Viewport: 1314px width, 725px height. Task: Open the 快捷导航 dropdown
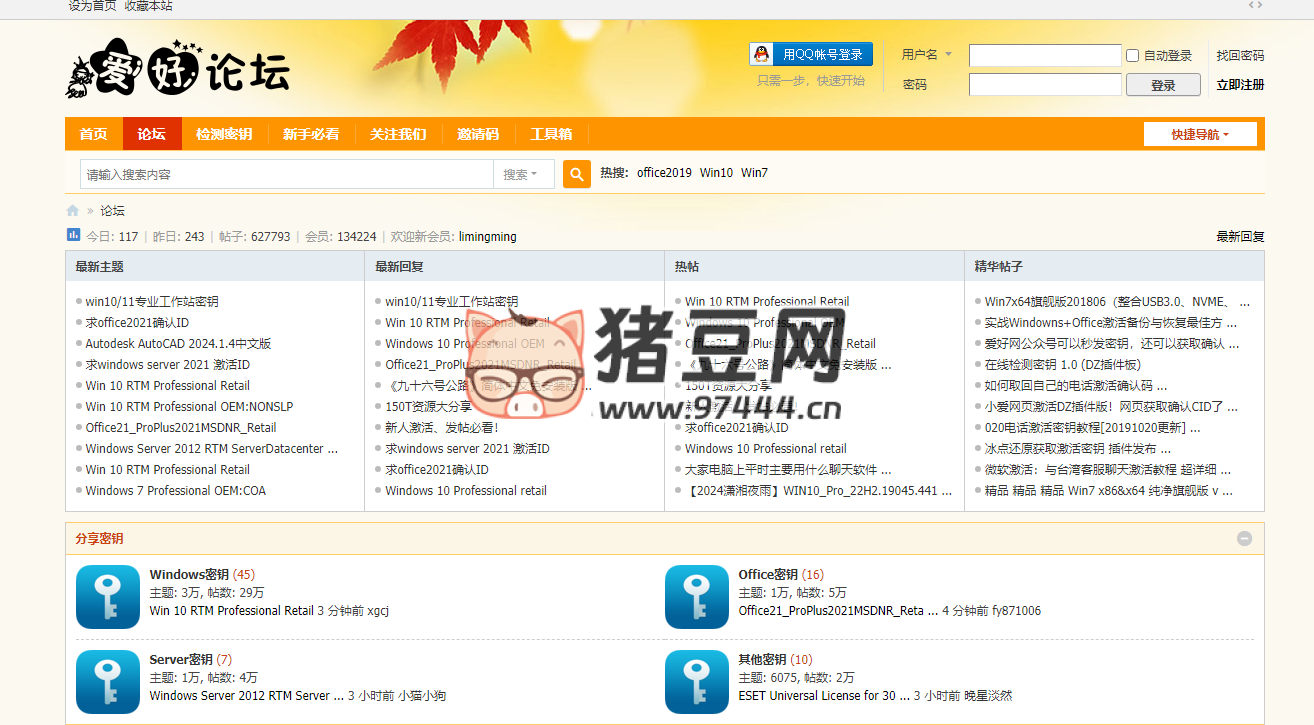(1199, 133)
